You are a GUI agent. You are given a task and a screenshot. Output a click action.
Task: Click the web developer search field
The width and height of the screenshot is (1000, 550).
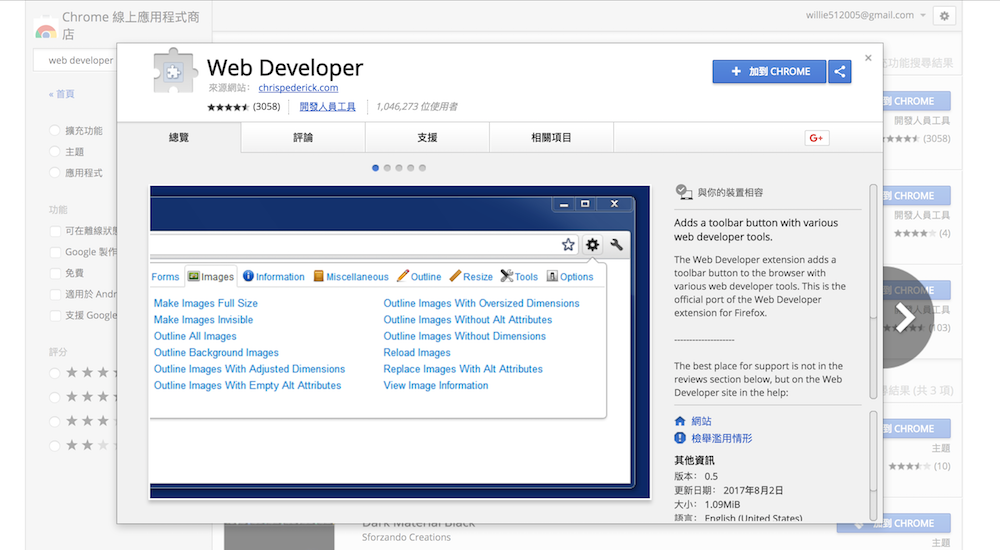75,61
